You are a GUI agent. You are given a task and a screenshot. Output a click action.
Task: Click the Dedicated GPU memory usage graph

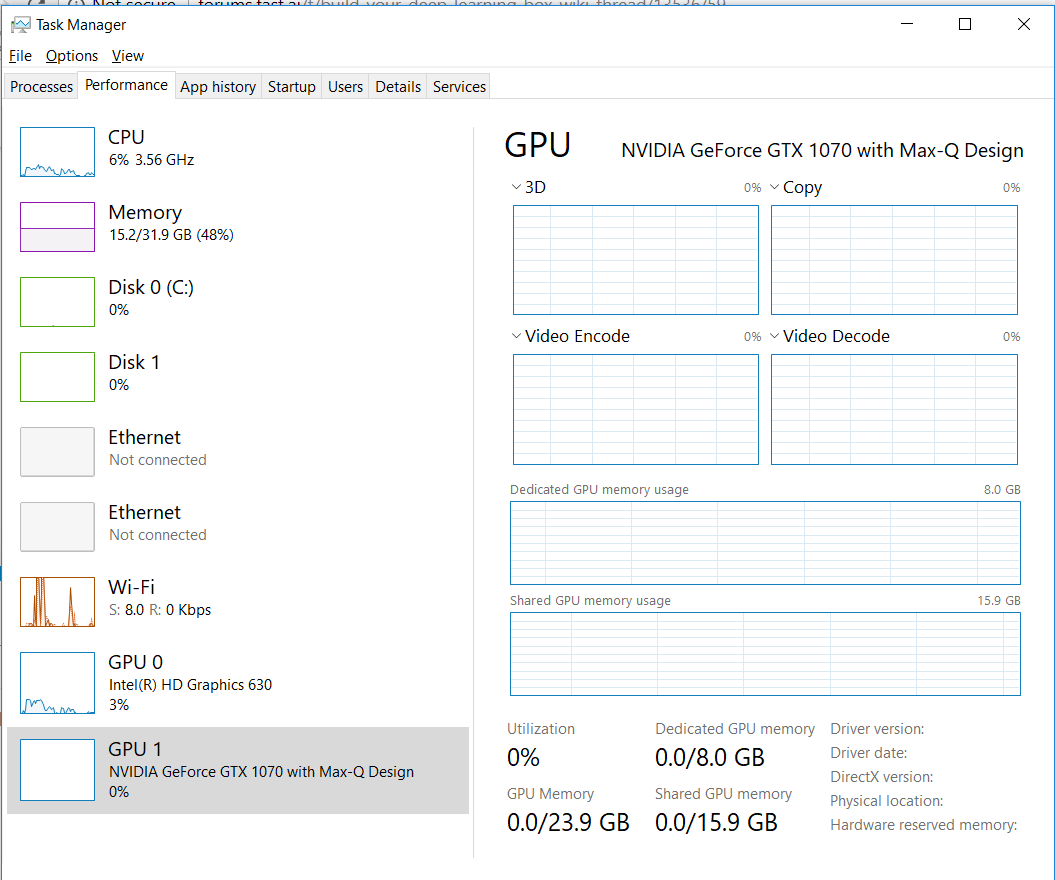tap(765, 543)
